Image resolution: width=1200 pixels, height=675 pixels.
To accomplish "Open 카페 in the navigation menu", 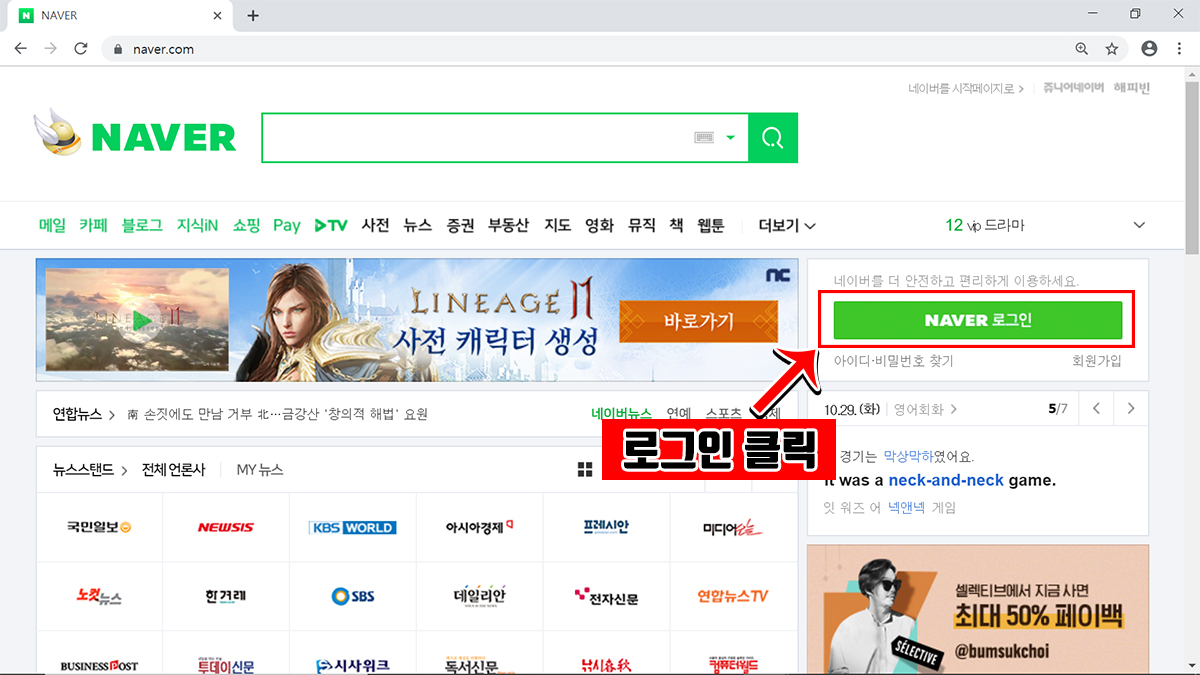I will coord(93,225).
